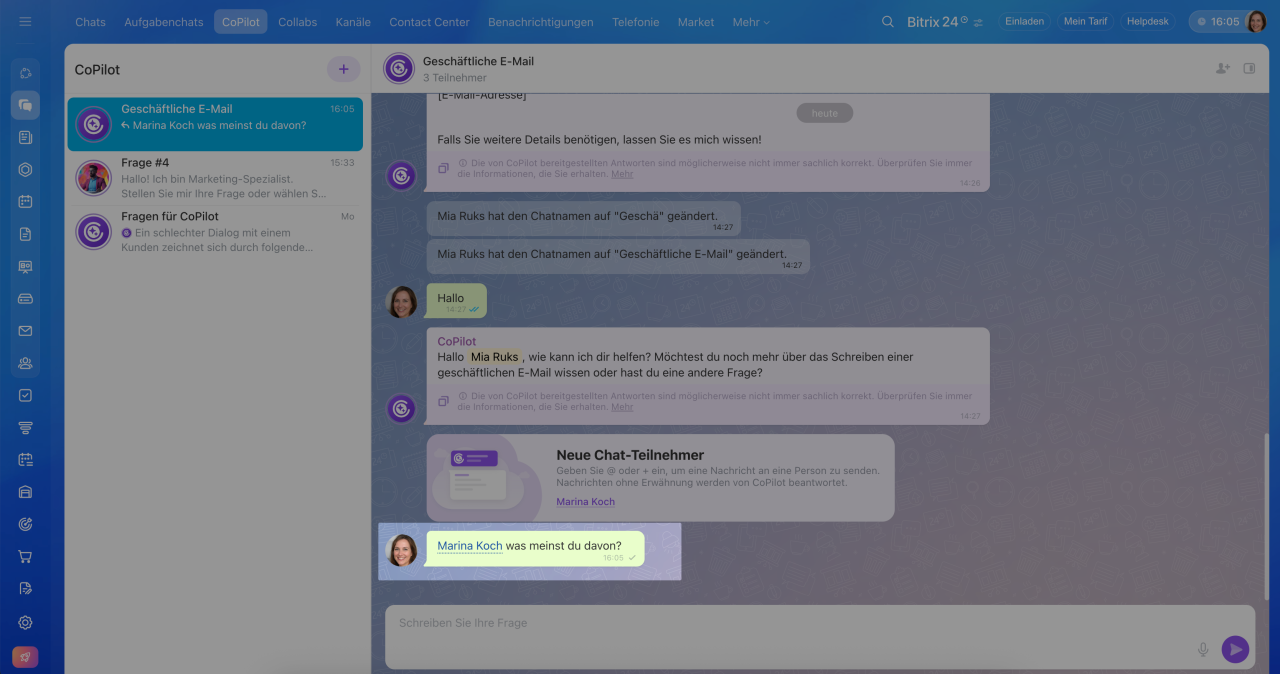Click Mia Ruks' avatar beside the Hallo message
1280x674 pixels.
(x=402, y=302)
